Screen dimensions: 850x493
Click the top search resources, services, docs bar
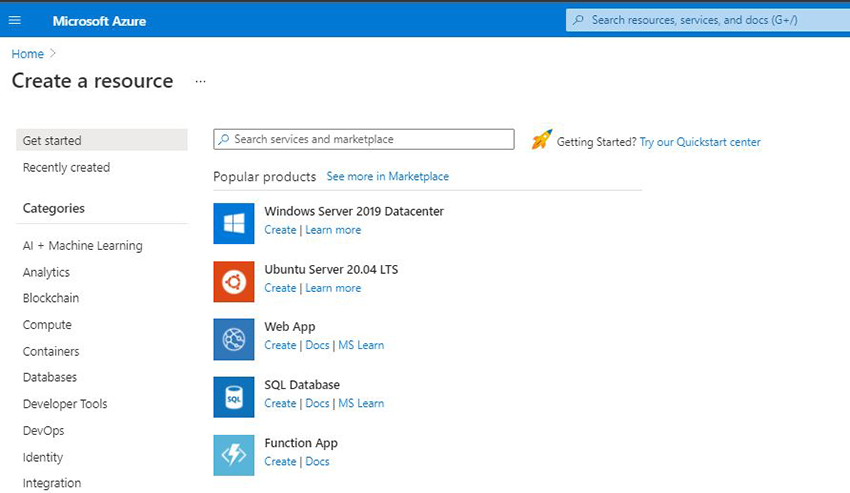[706, 20]
